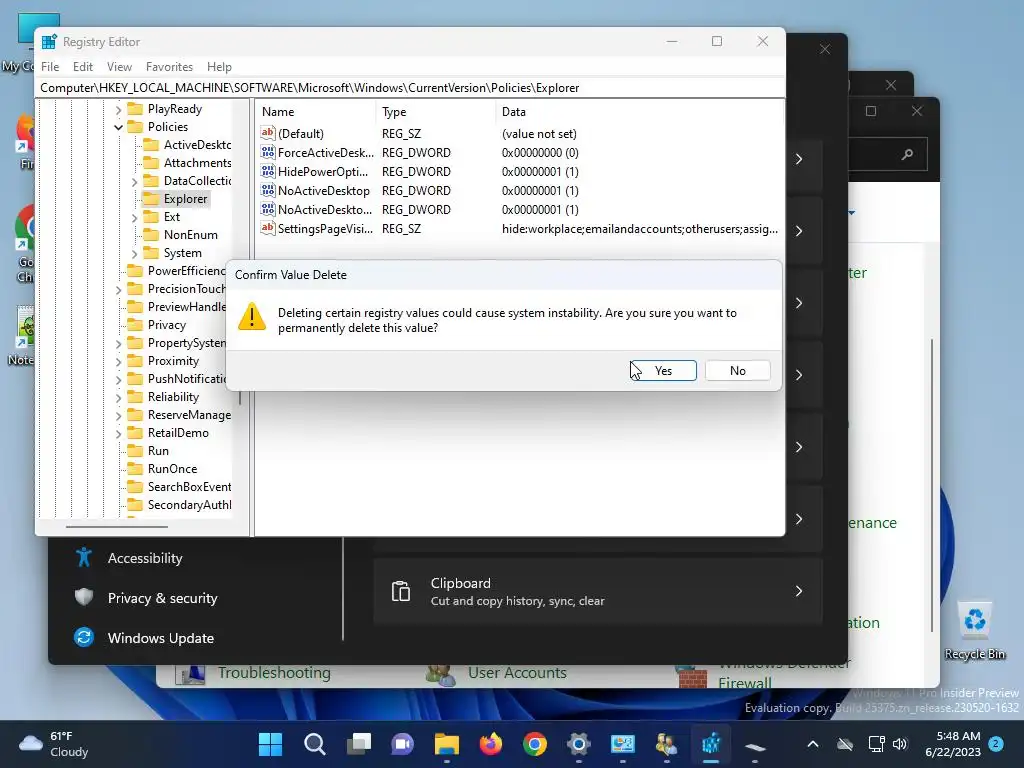Open File Explorer from taskbar

(x=447, y=744)
